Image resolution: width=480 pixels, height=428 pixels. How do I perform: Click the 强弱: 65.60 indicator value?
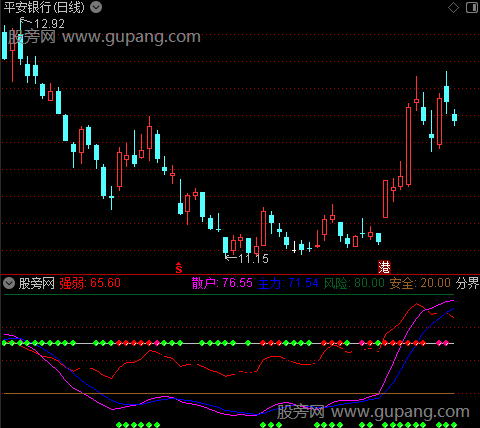pos(90,283)
